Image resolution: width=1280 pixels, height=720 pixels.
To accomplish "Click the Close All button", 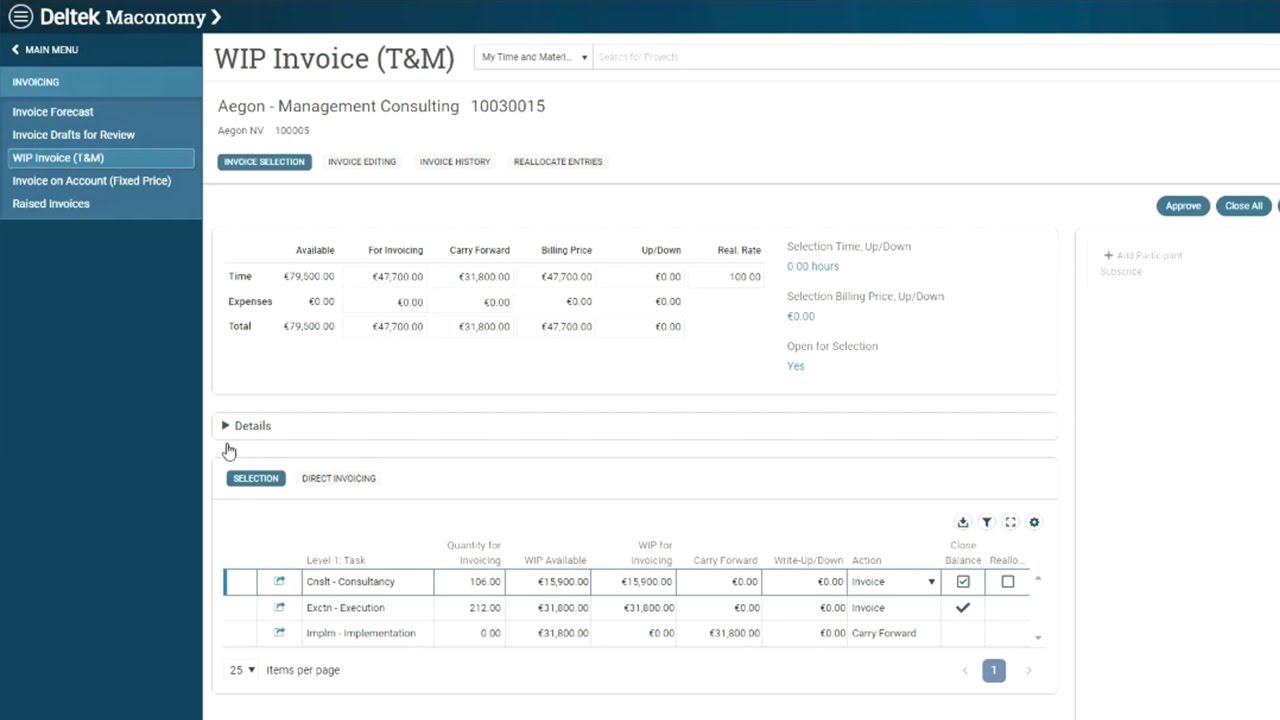I will pos(1244,206).
